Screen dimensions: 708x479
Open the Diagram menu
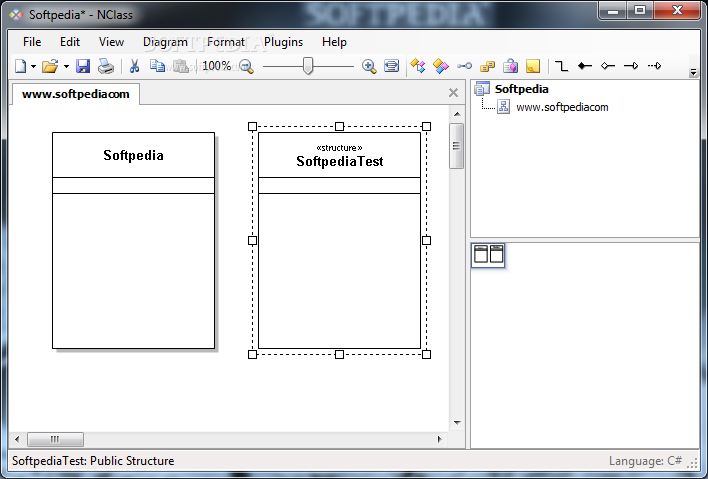(165, 42)
